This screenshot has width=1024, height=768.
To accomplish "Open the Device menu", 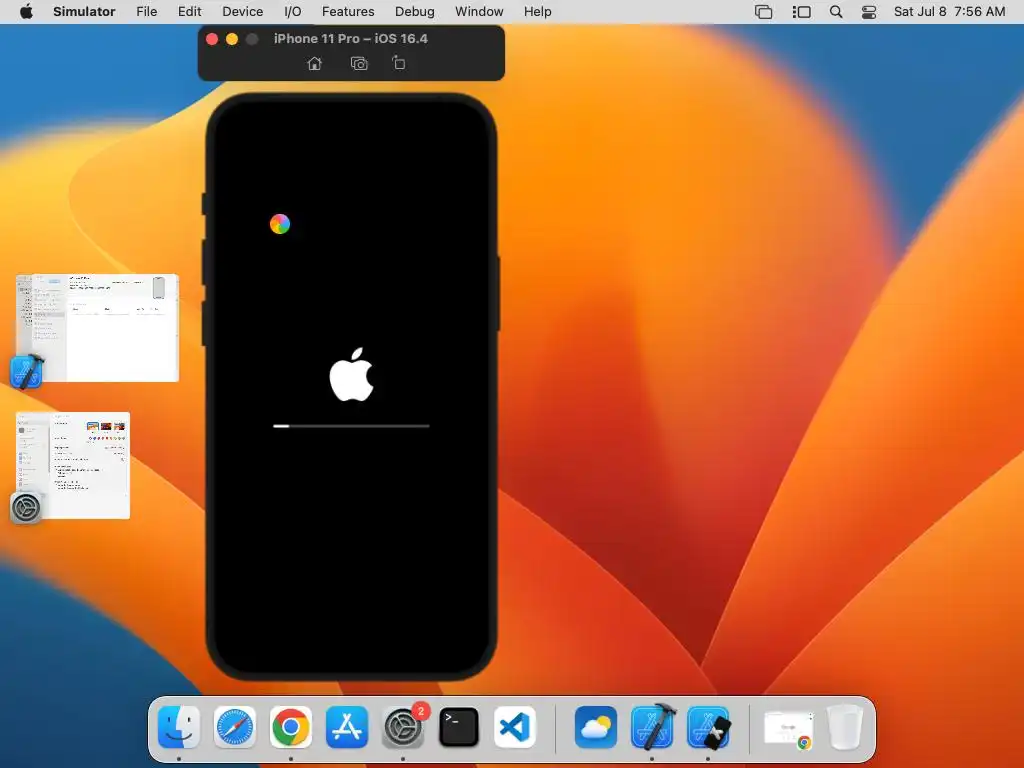I will [242, 12].
